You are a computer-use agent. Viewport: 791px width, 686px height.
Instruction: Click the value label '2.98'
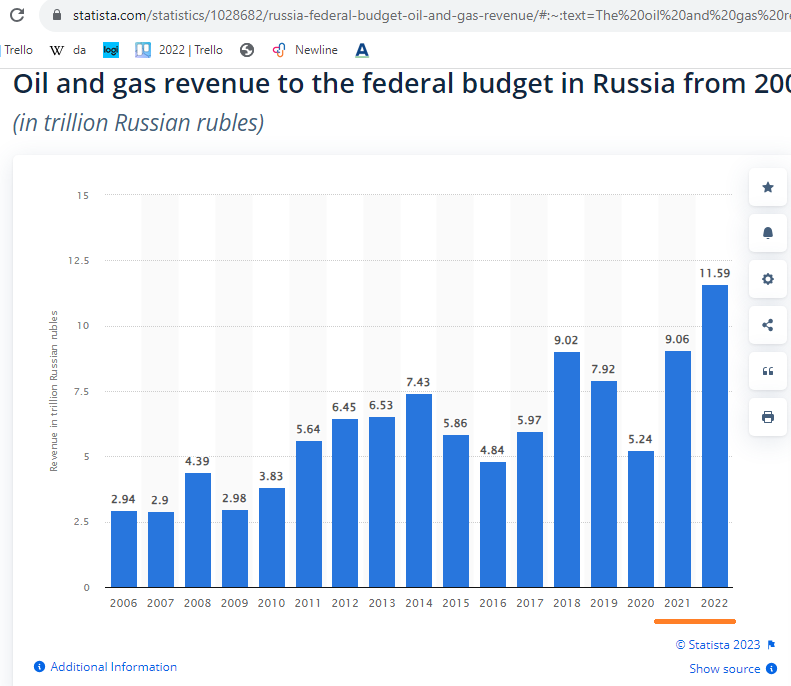(234, 498)
